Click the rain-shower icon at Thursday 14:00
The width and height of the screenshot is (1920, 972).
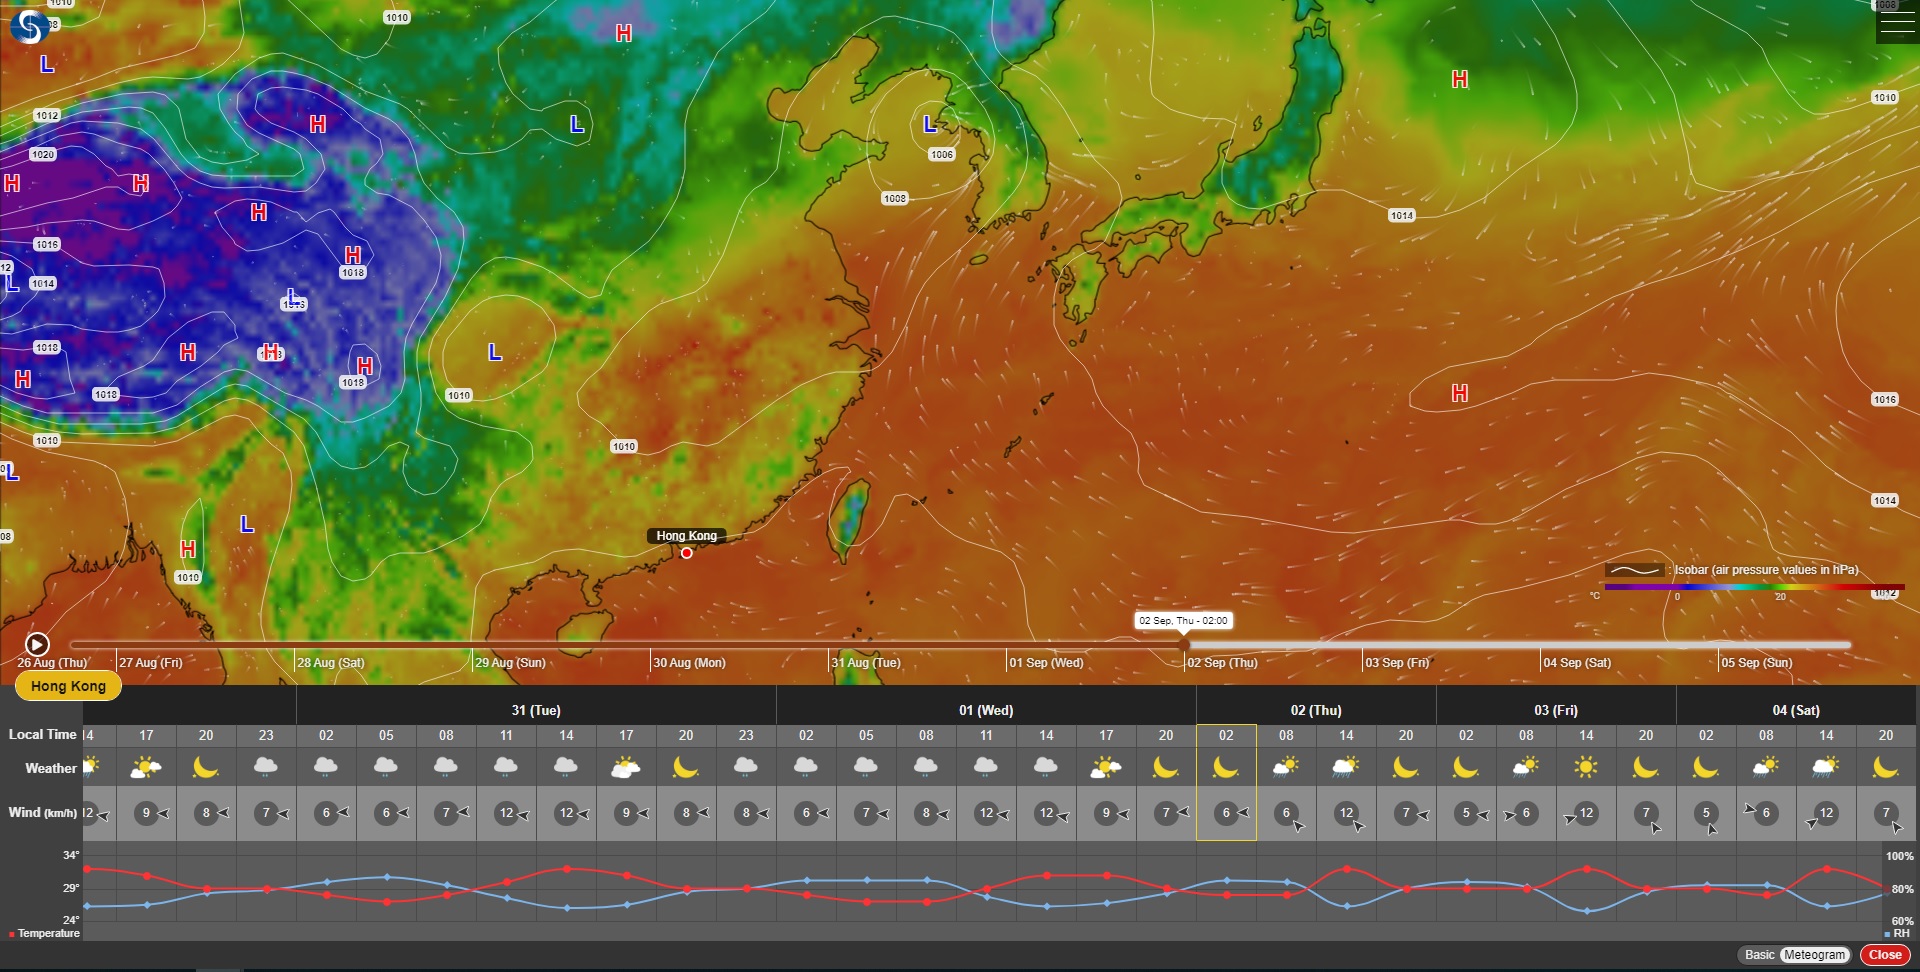point(1346,768)
